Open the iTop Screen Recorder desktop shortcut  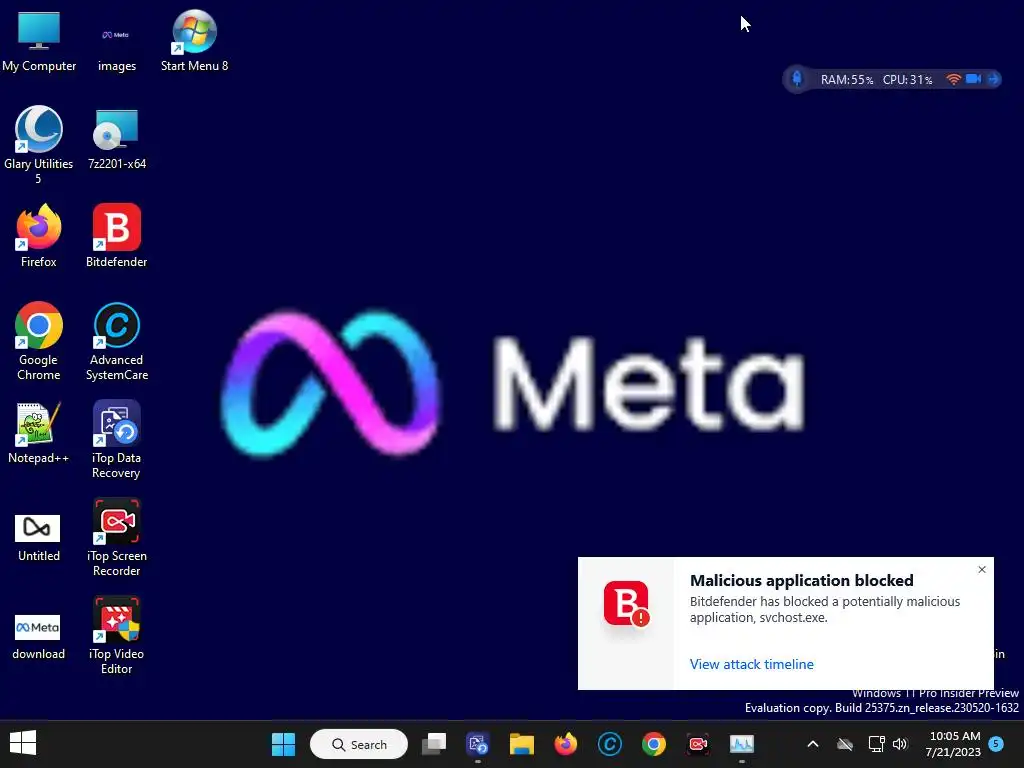(x=116, y=537)
